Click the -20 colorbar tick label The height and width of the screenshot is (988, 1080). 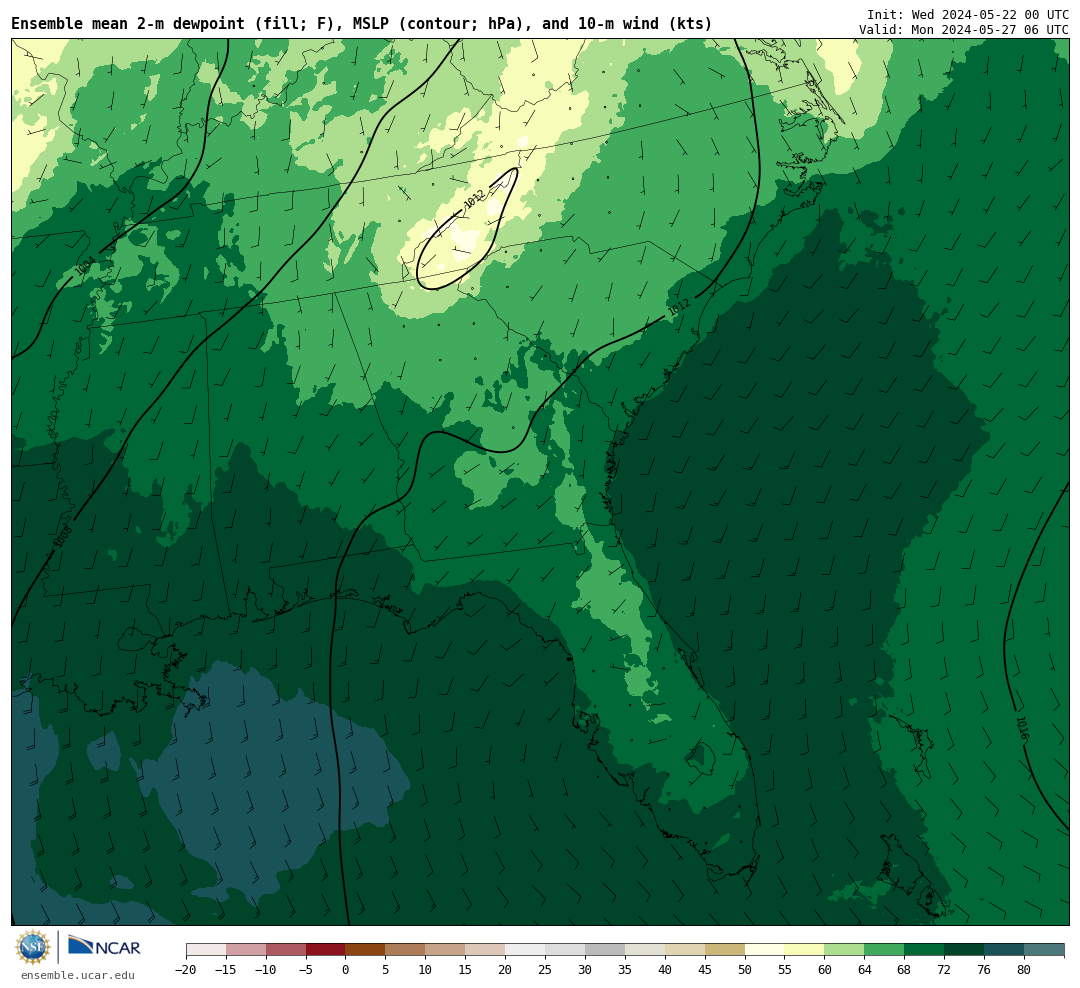pos(186,970)
